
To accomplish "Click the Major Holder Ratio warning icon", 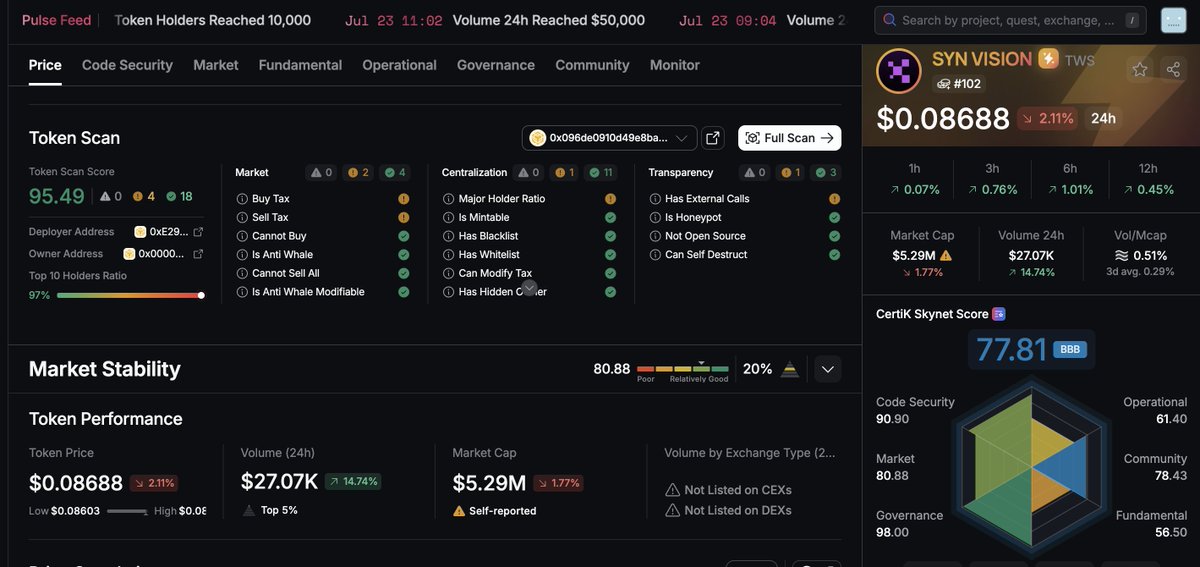I will pyautogui.click(x=610, y=199).
